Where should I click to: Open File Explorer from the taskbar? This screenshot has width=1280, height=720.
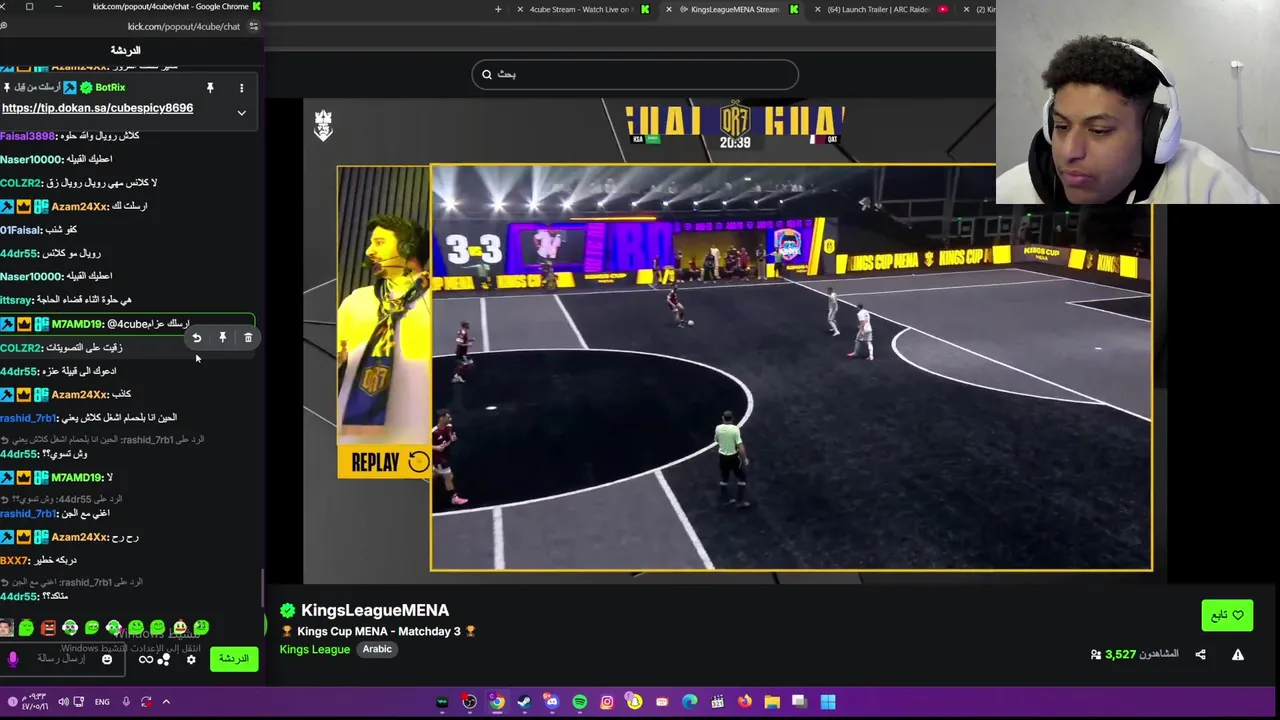(772, 702)
